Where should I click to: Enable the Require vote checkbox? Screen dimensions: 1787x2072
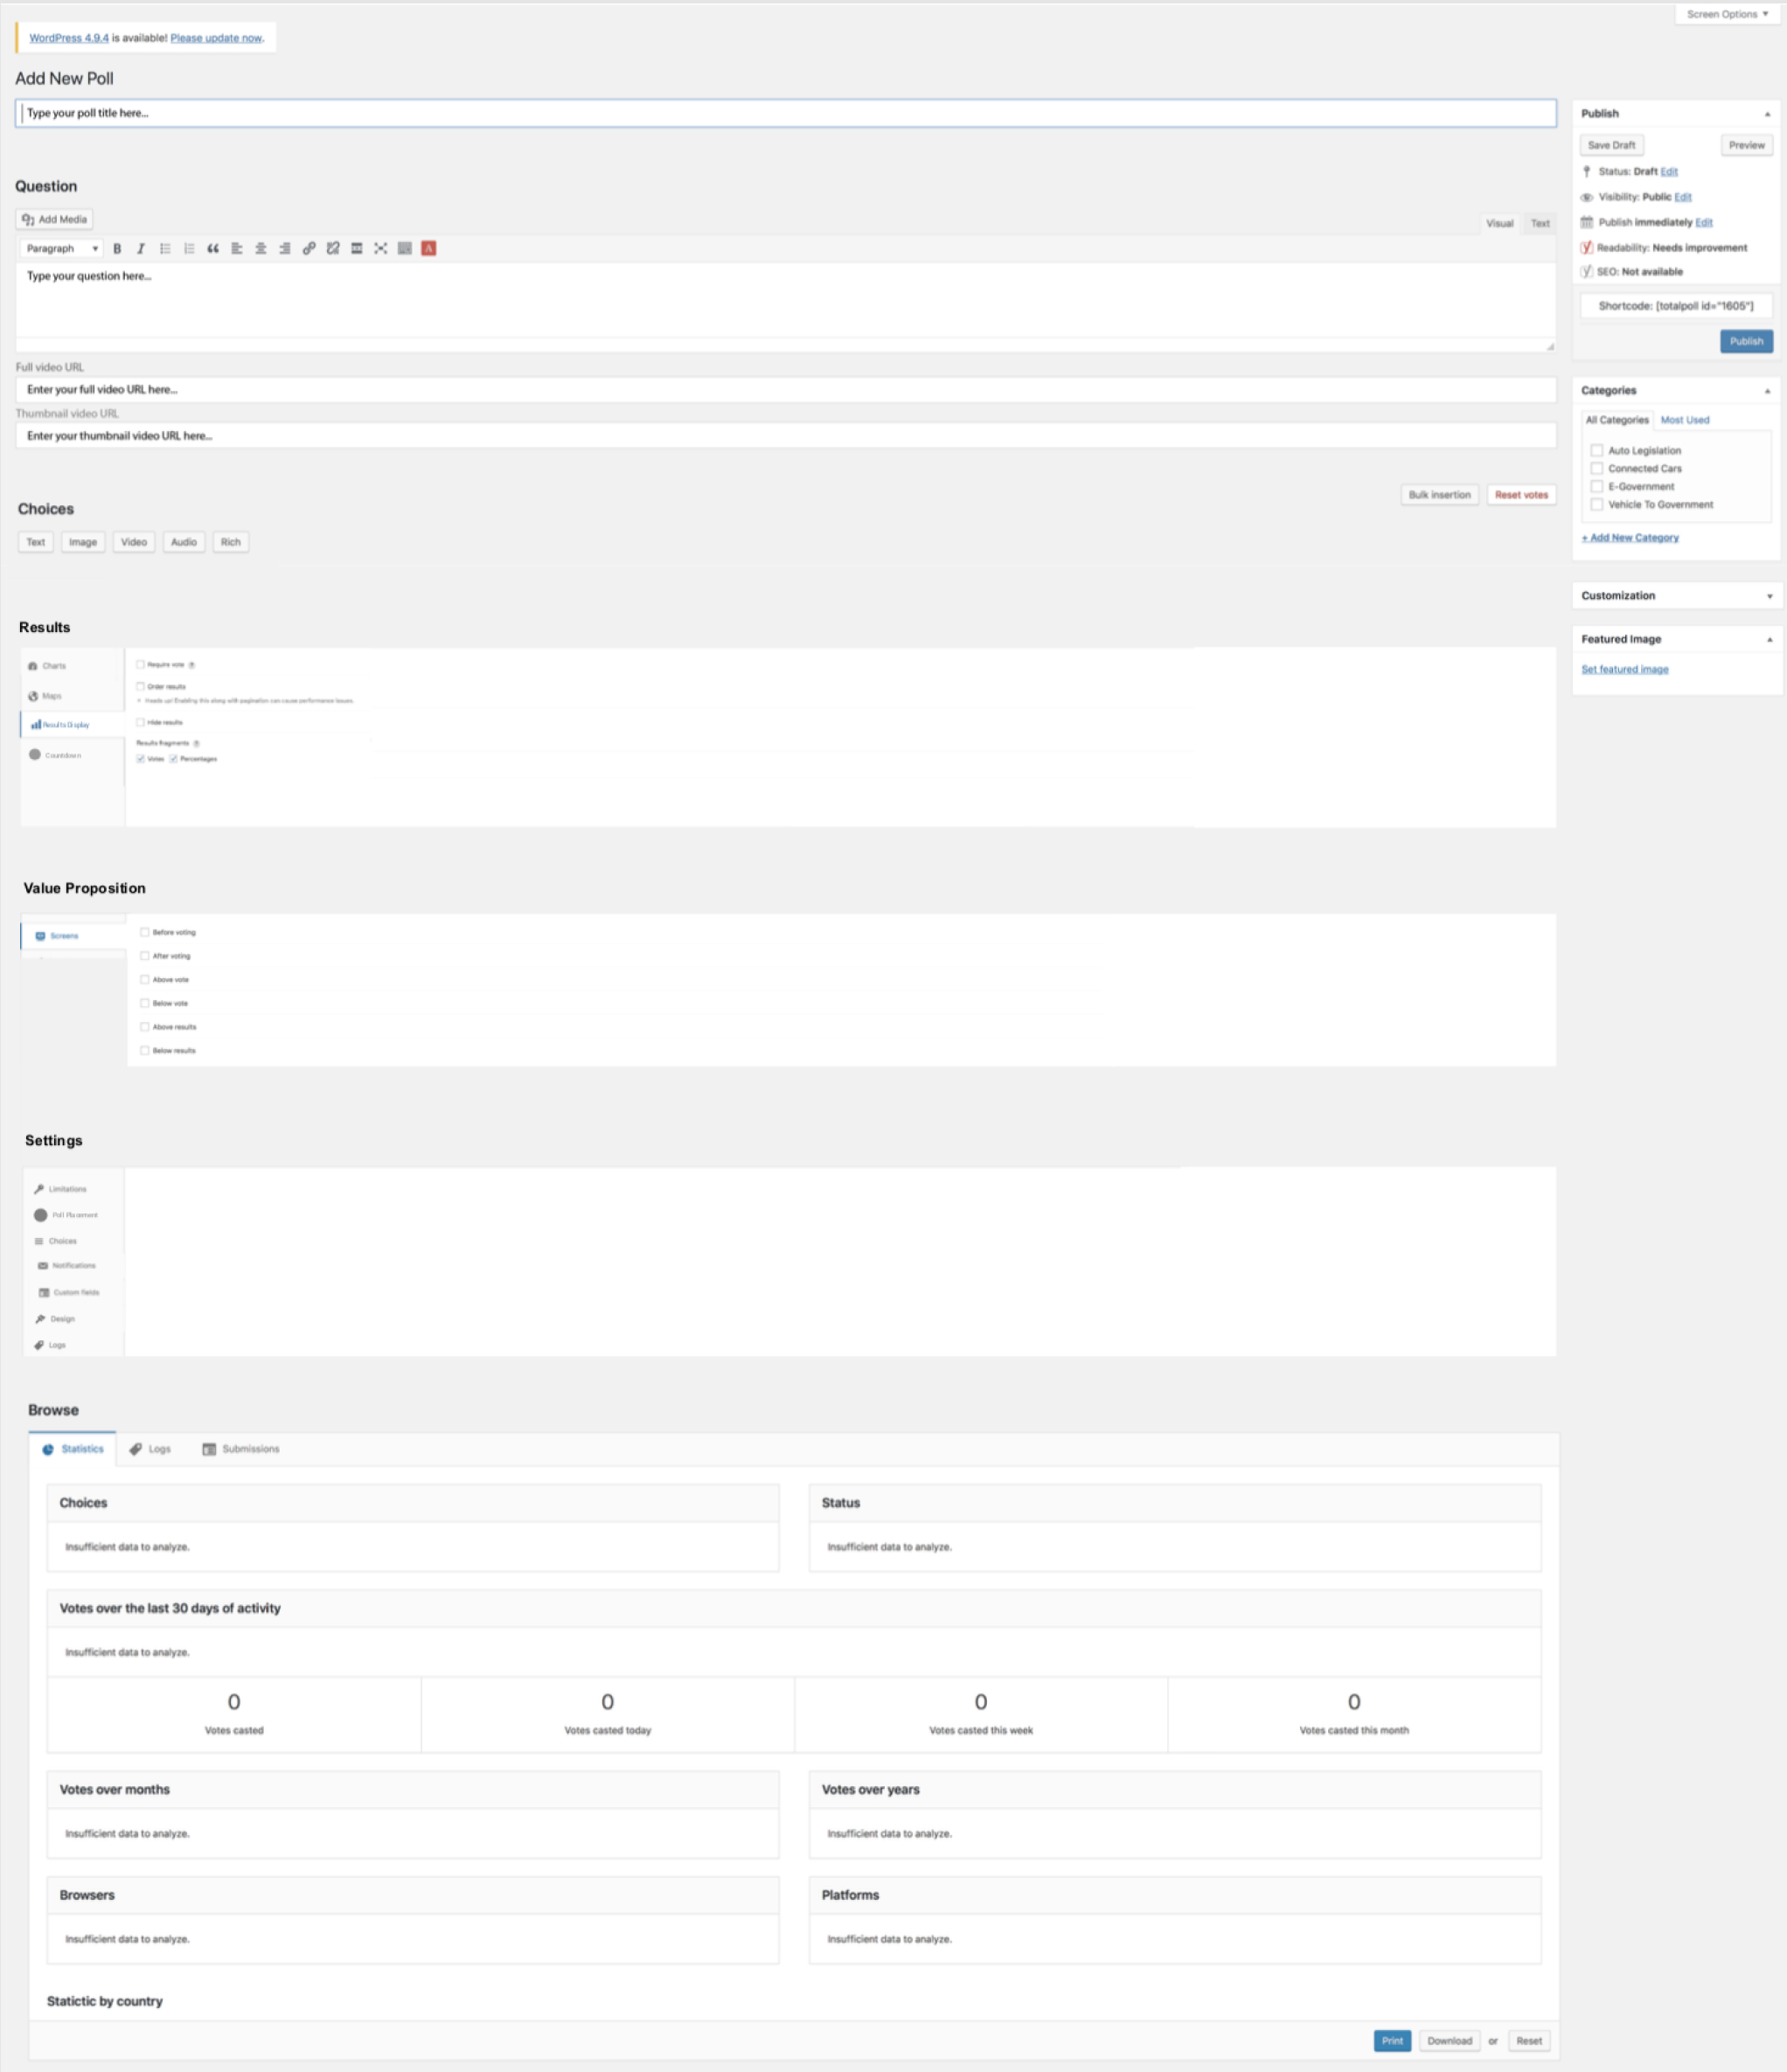140,664
